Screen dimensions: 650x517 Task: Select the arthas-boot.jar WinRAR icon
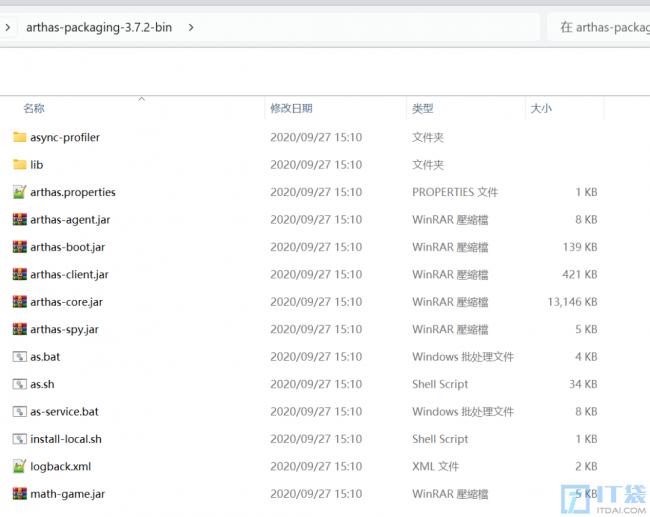pos(19,247)
